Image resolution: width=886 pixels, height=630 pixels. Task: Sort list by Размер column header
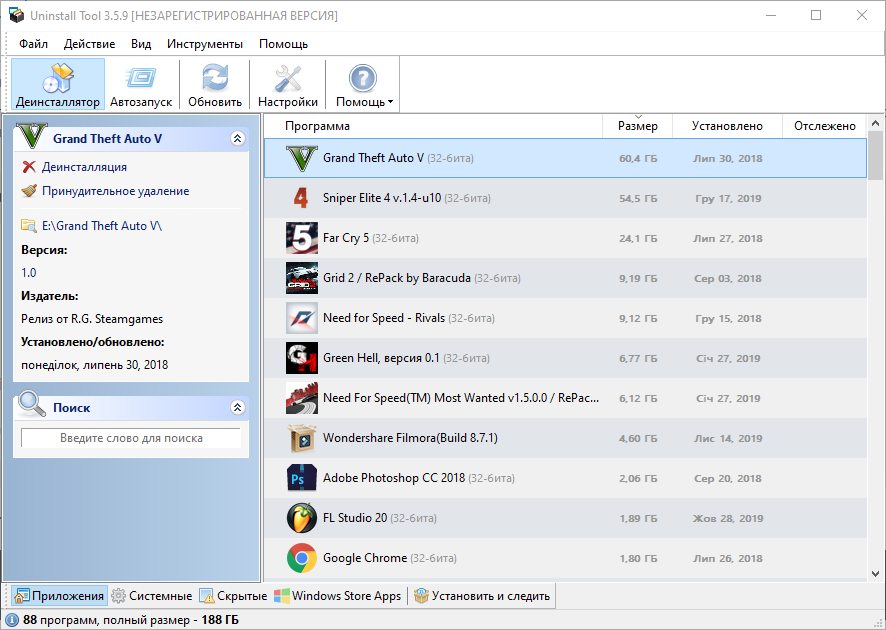[637, 126]
